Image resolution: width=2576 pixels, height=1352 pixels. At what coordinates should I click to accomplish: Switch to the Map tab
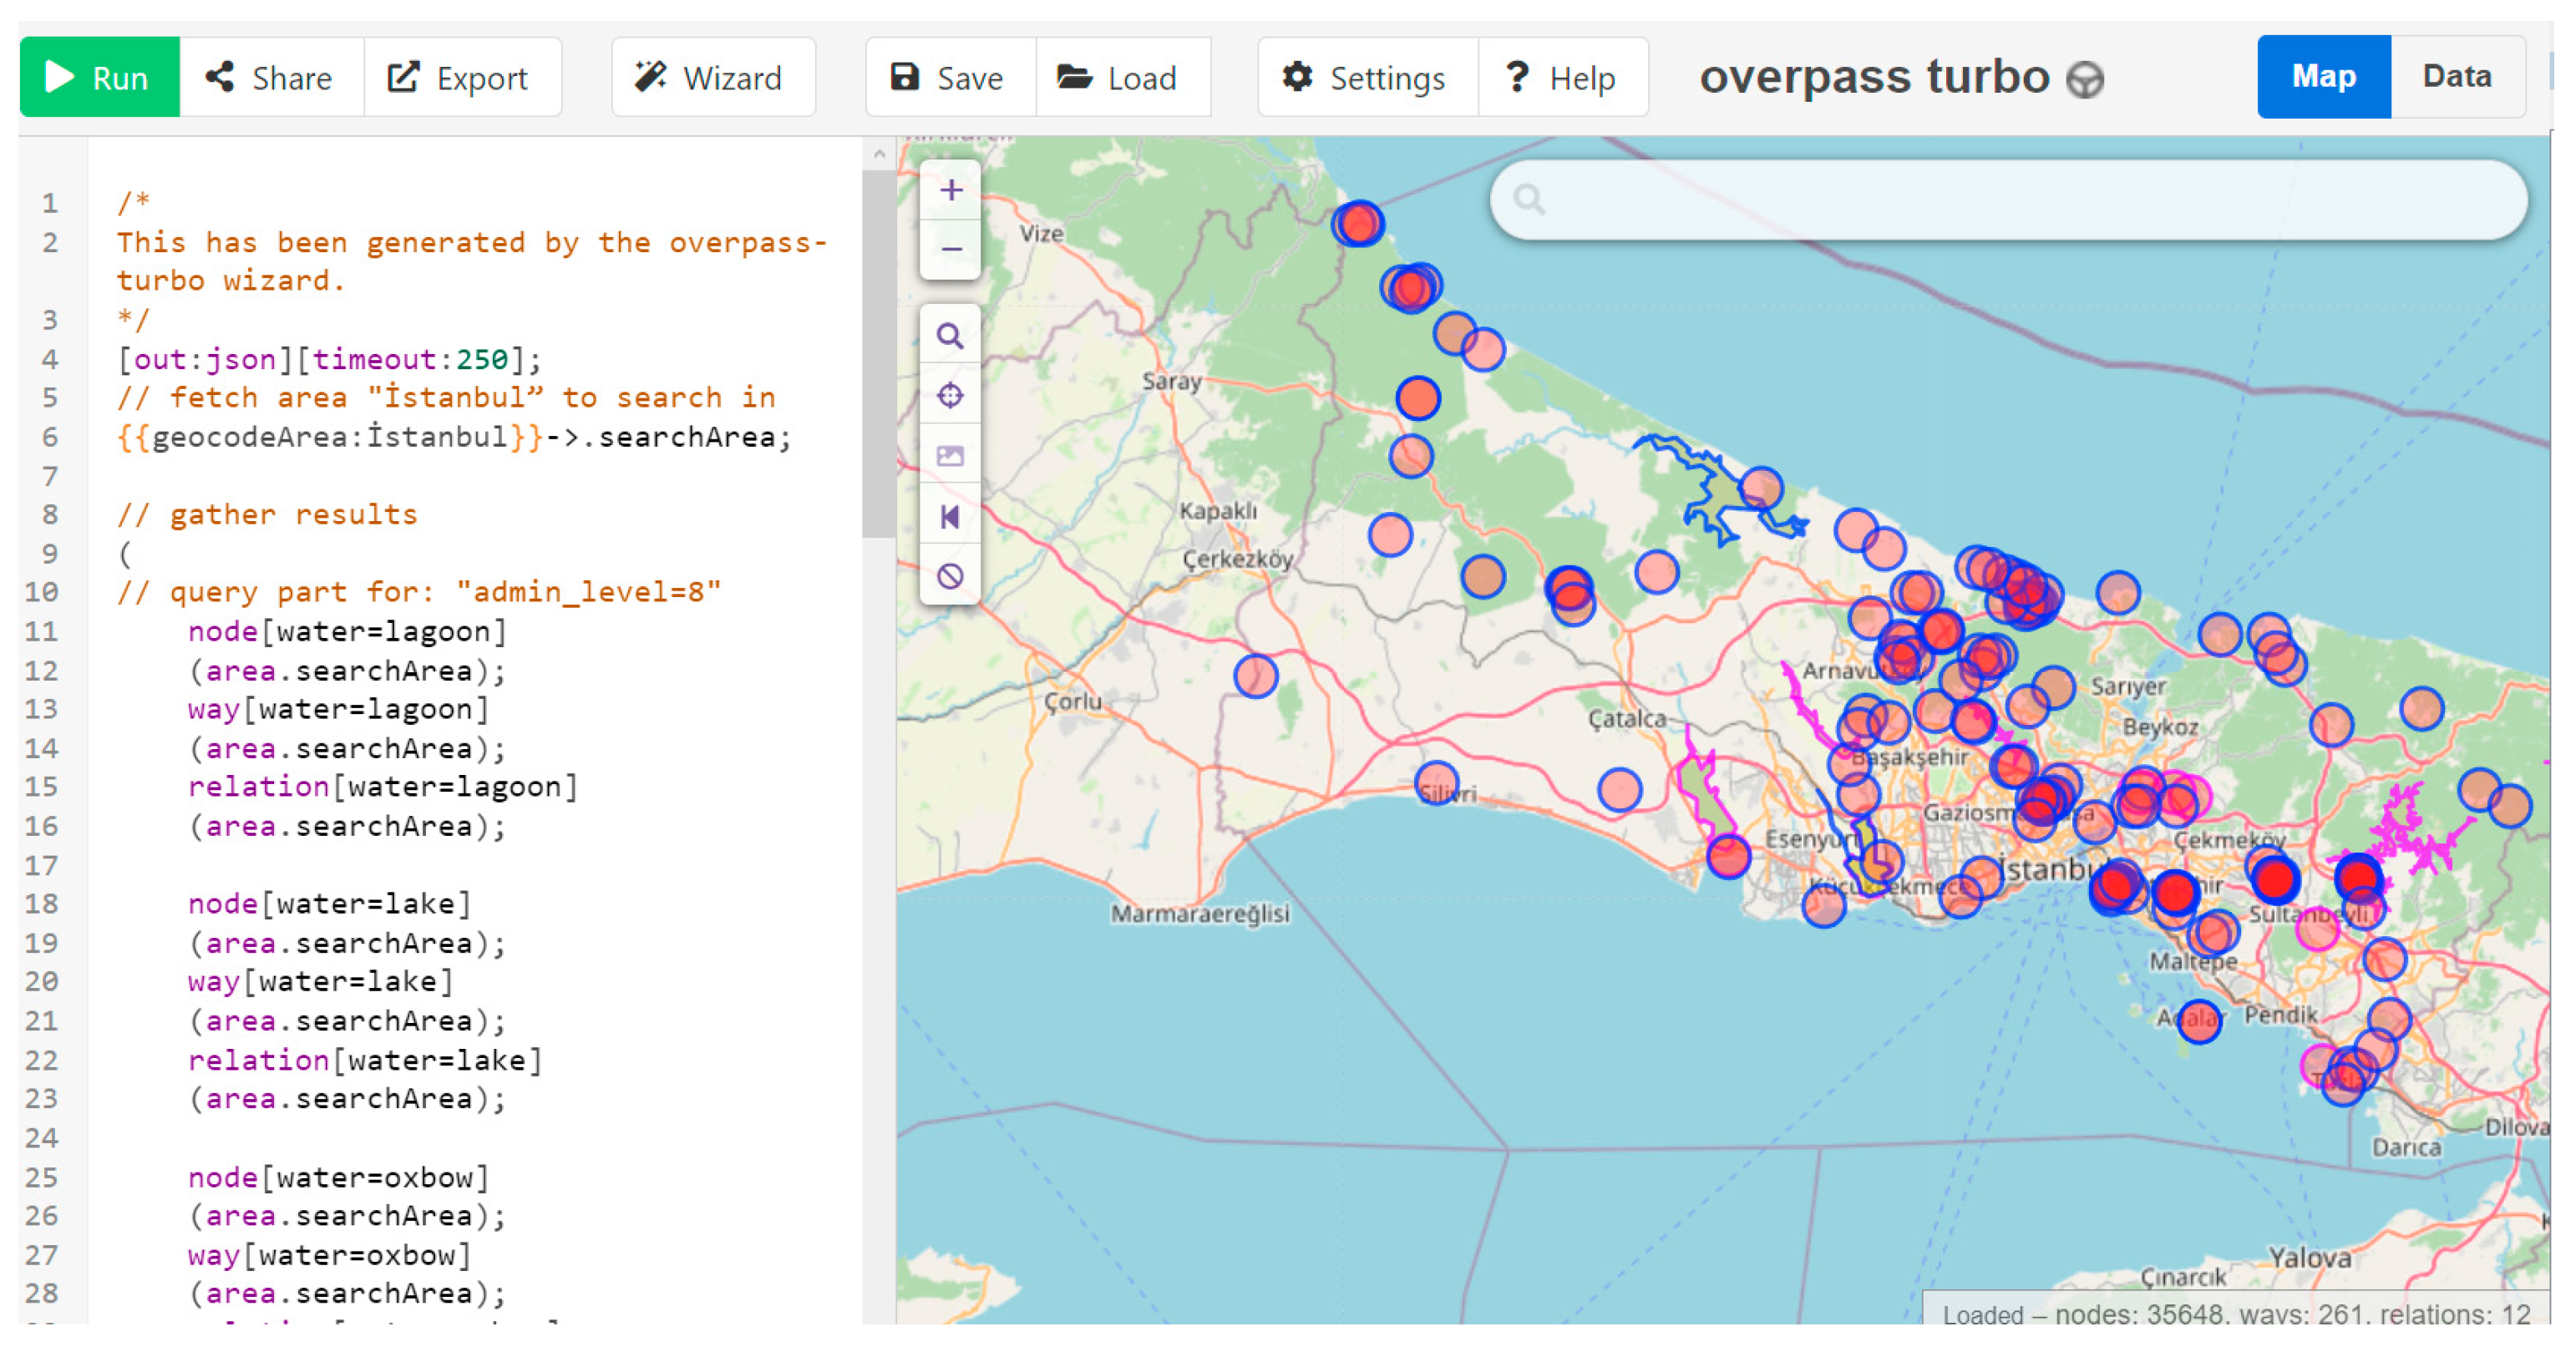[x=2322, y=76]
